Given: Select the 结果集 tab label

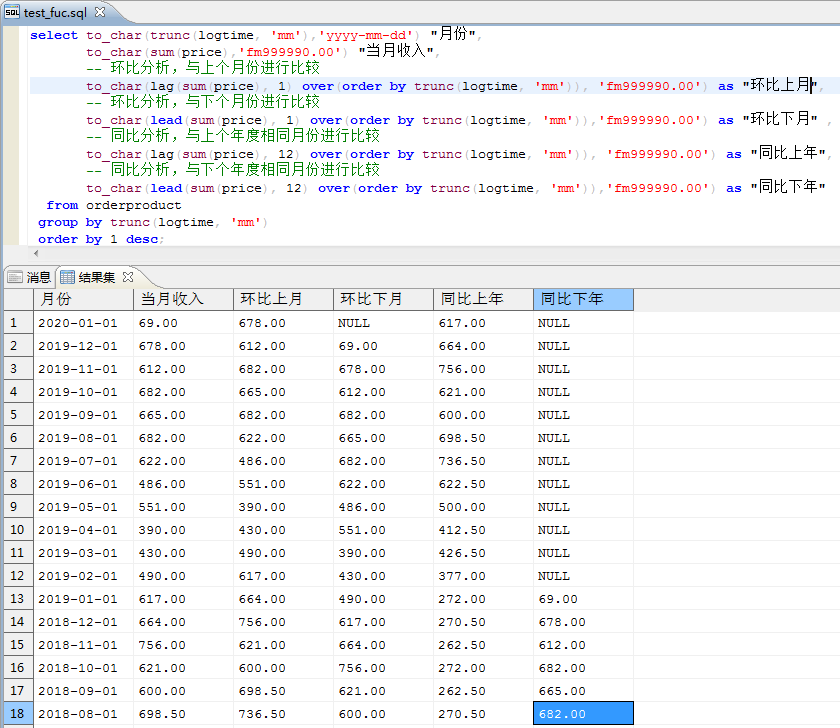Looking at the screenshot, I should [97, 277].
